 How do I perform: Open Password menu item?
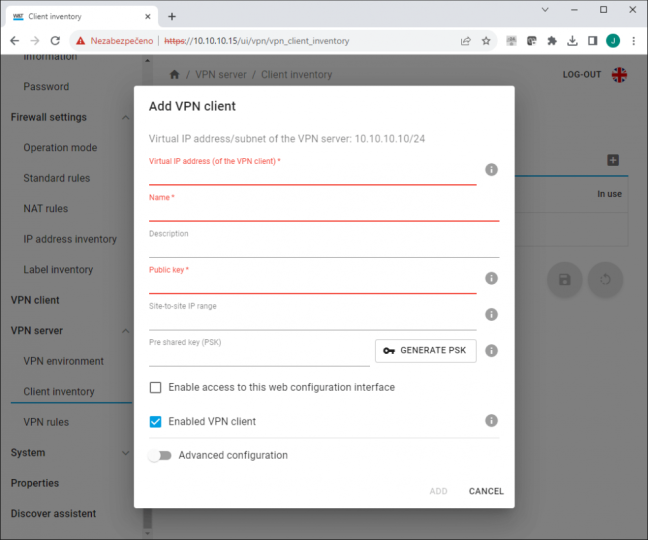pos(46,87)
